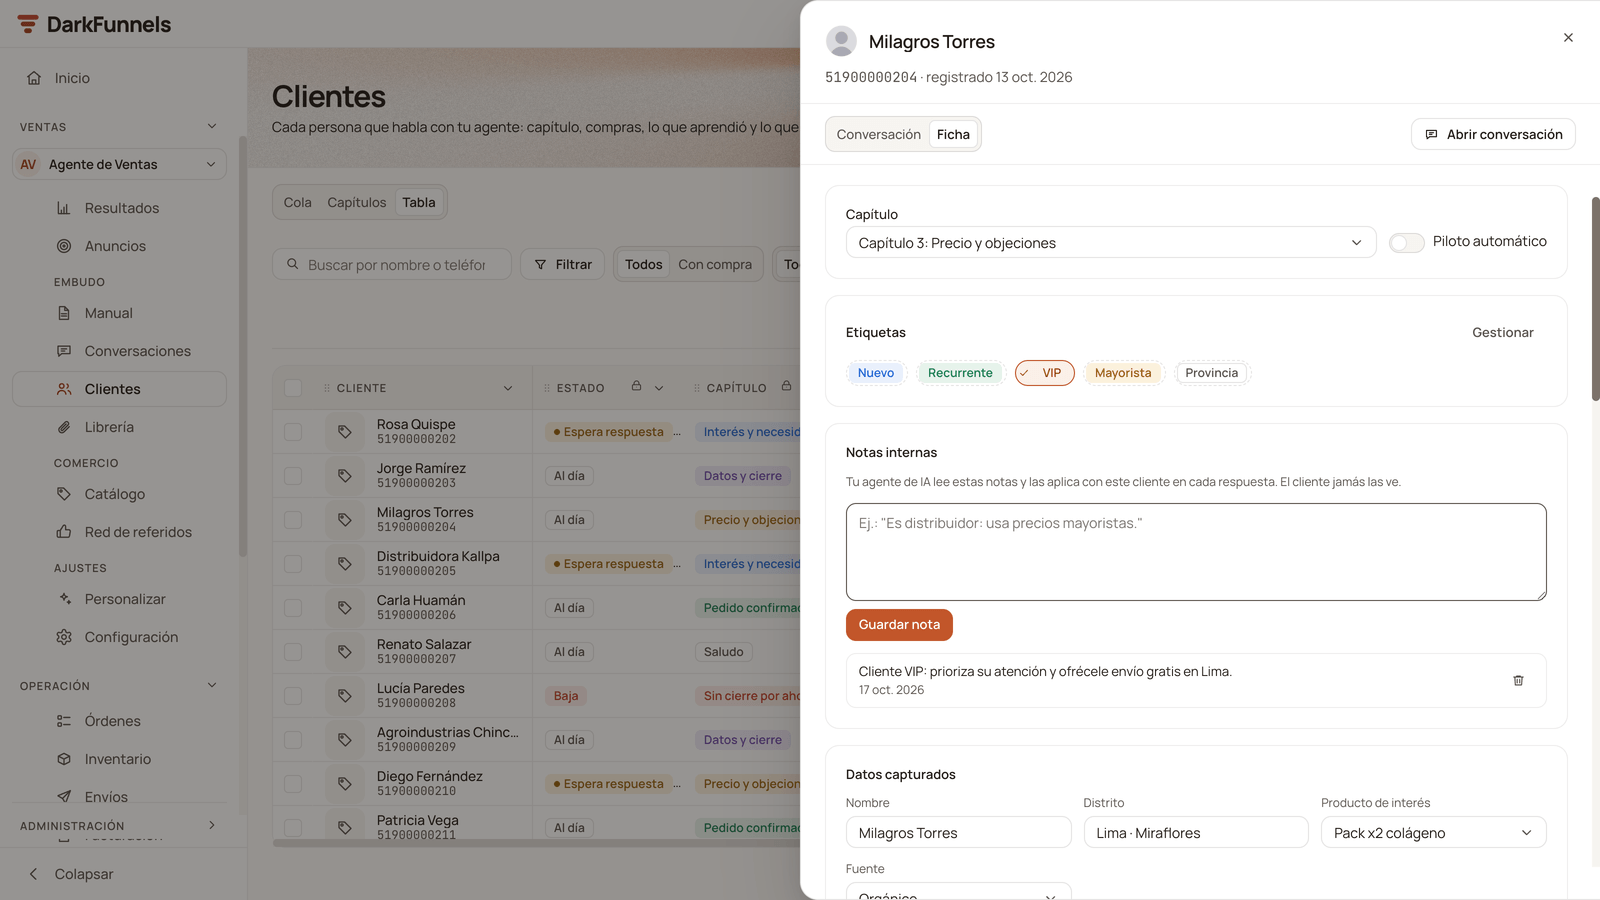This screenshot has width=1600, height=900.
Task: Click the lock icon beside ESTADO column
Action: click(636, 386)
